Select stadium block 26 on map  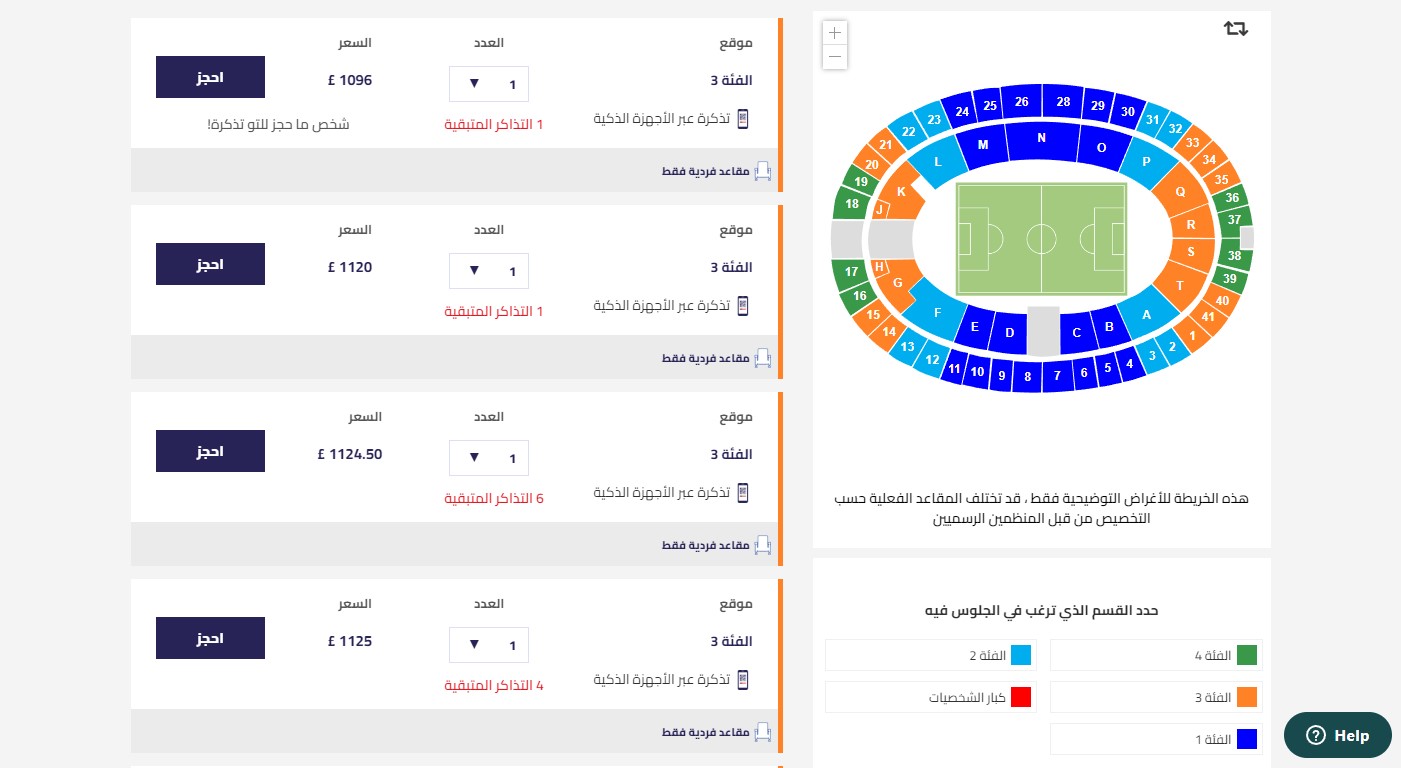(1021, 101)
